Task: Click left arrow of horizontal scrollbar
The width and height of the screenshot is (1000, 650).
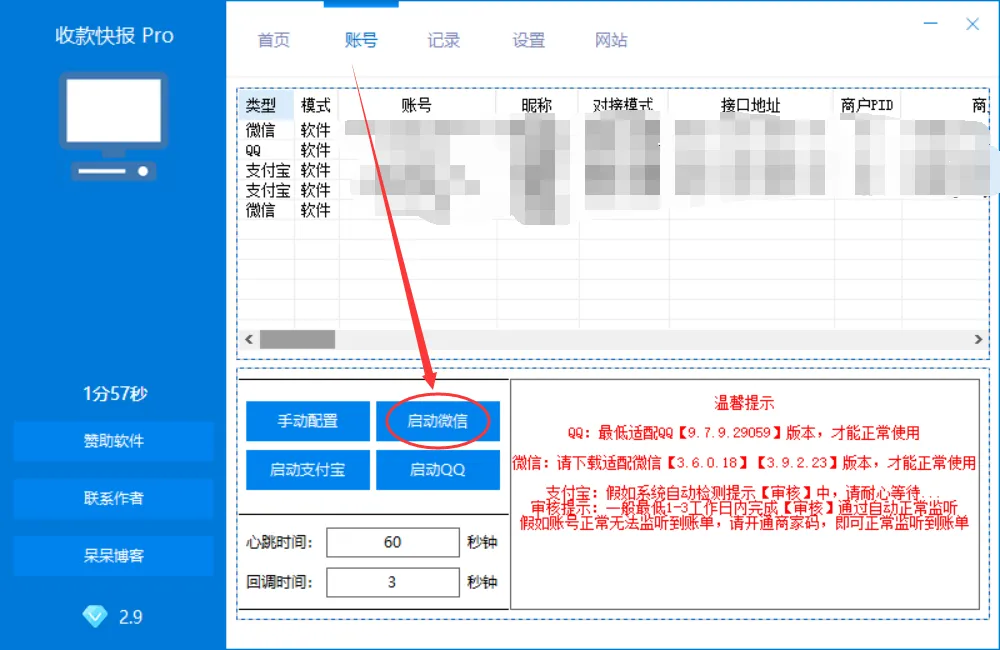Action: pyautogui.click(x=247, y=340)
